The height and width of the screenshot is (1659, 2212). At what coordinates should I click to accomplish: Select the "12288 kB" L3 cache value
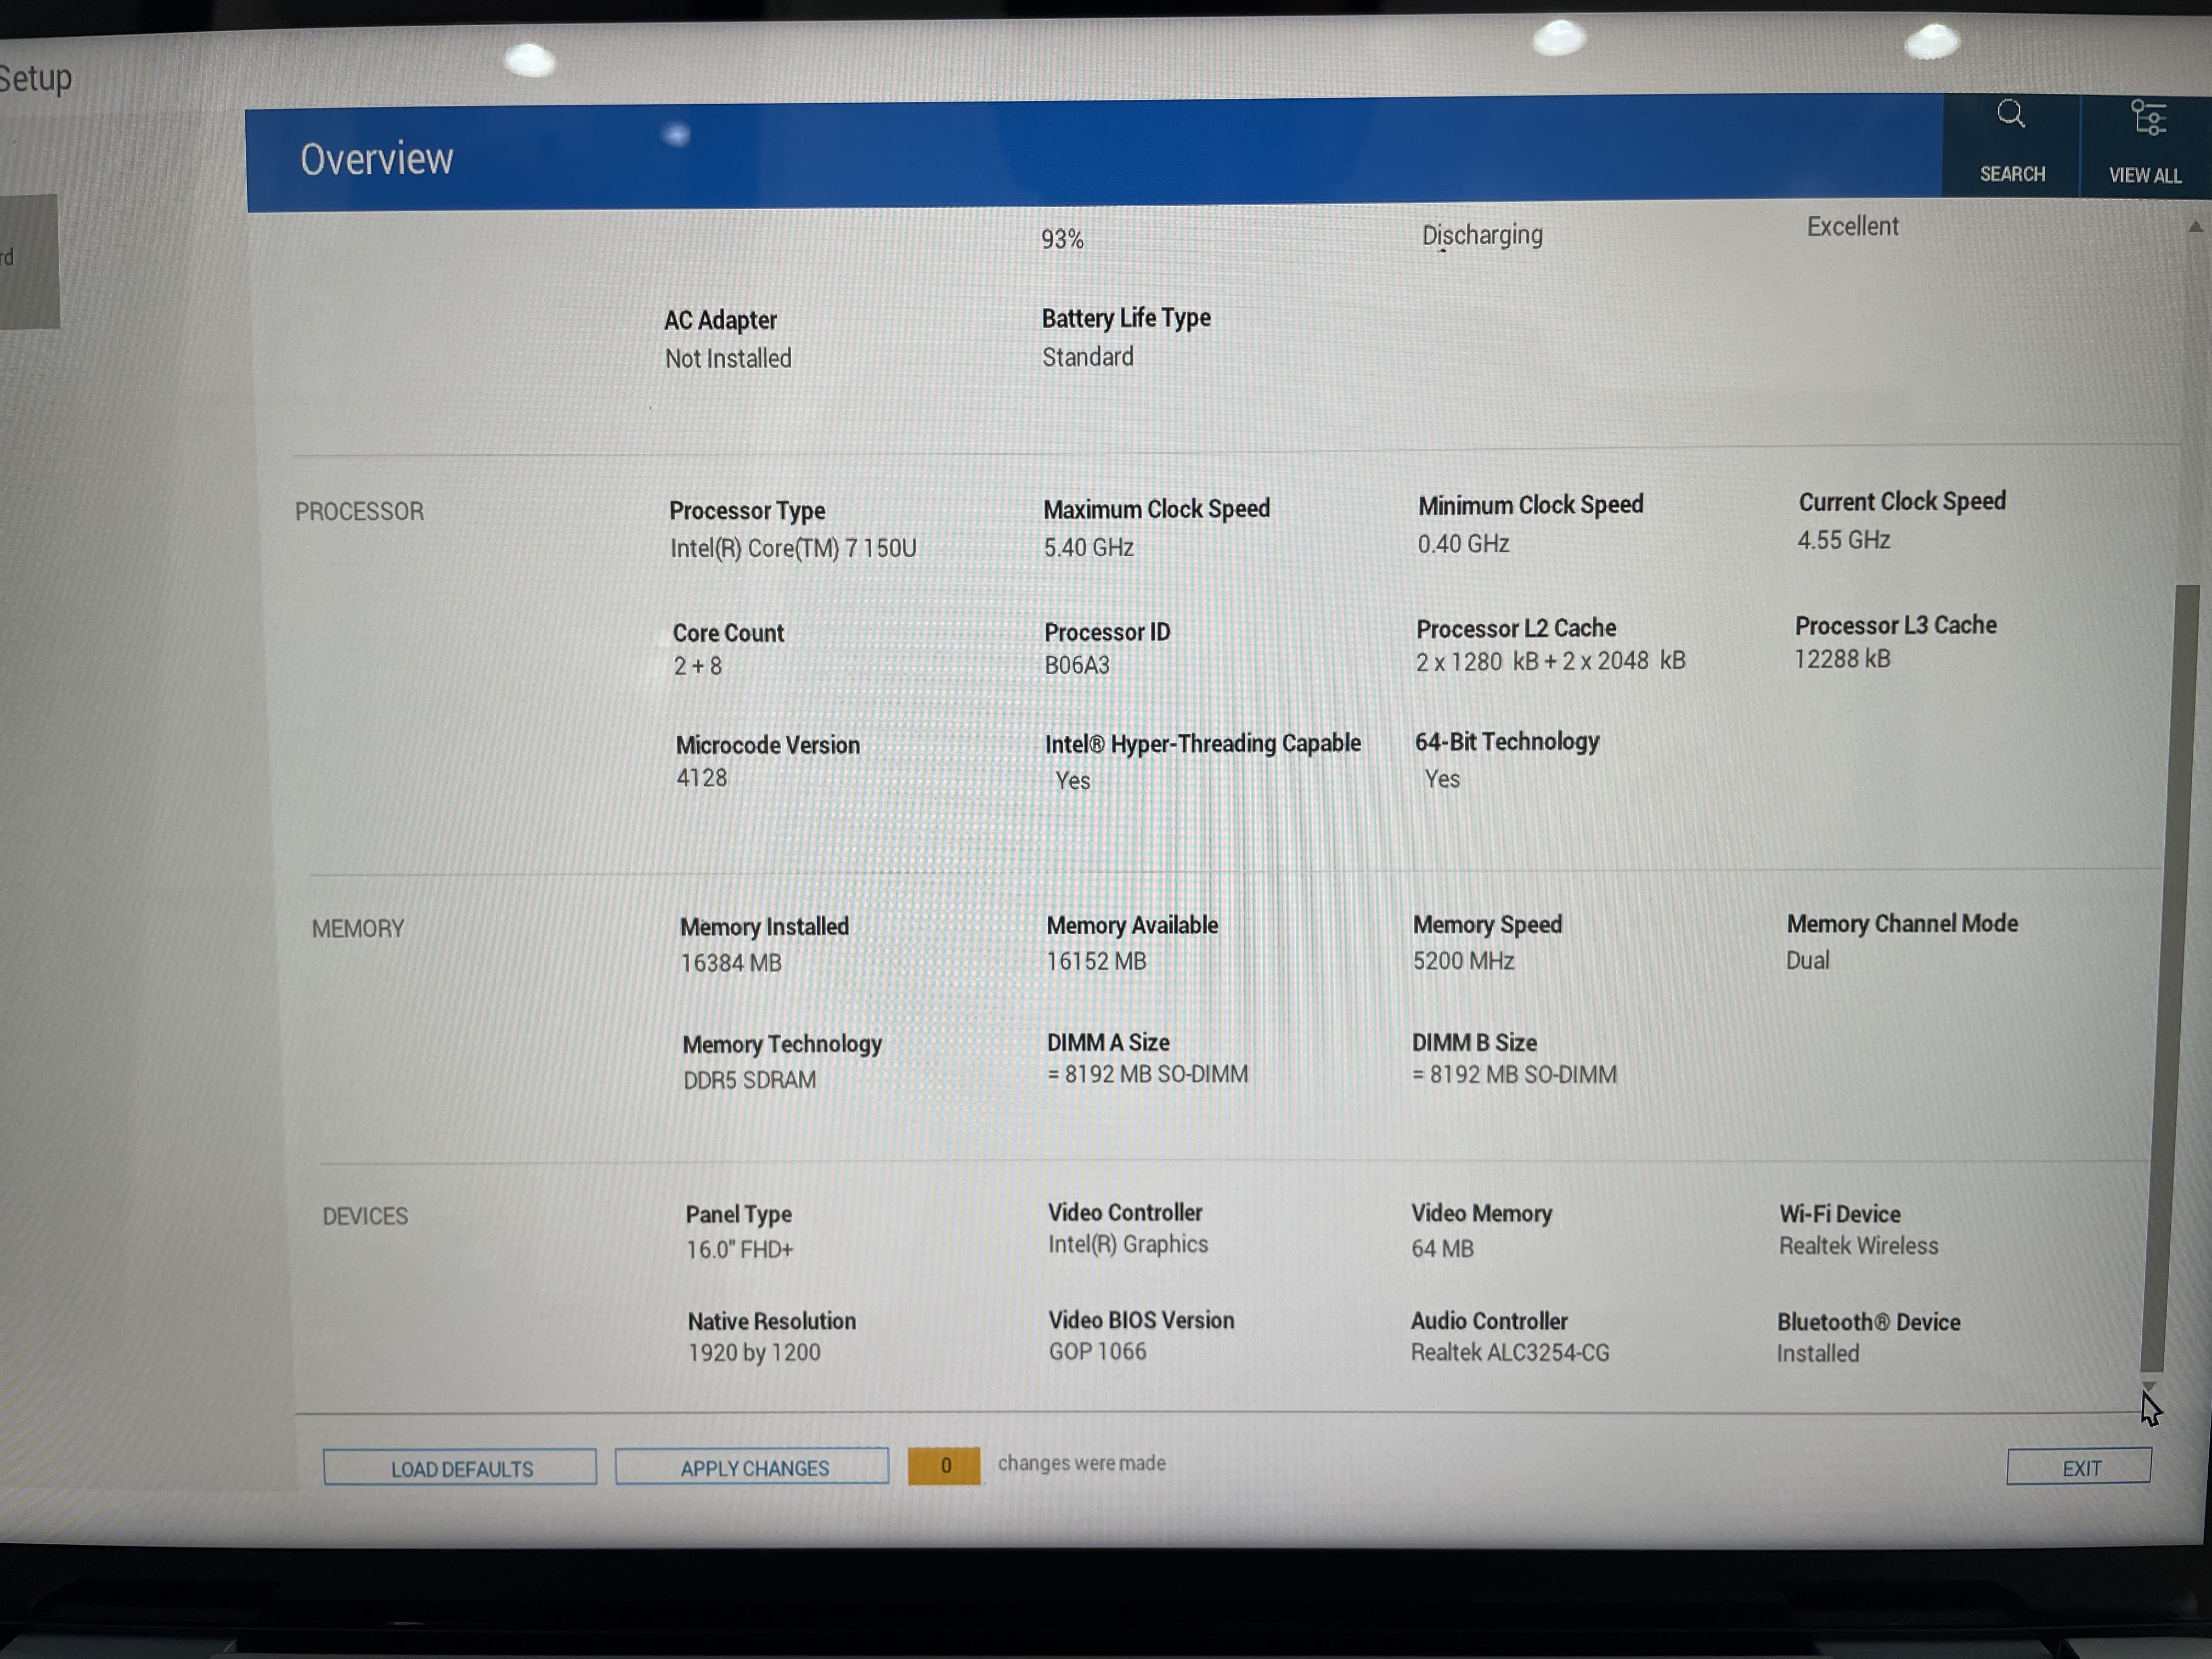point(1842,659)
